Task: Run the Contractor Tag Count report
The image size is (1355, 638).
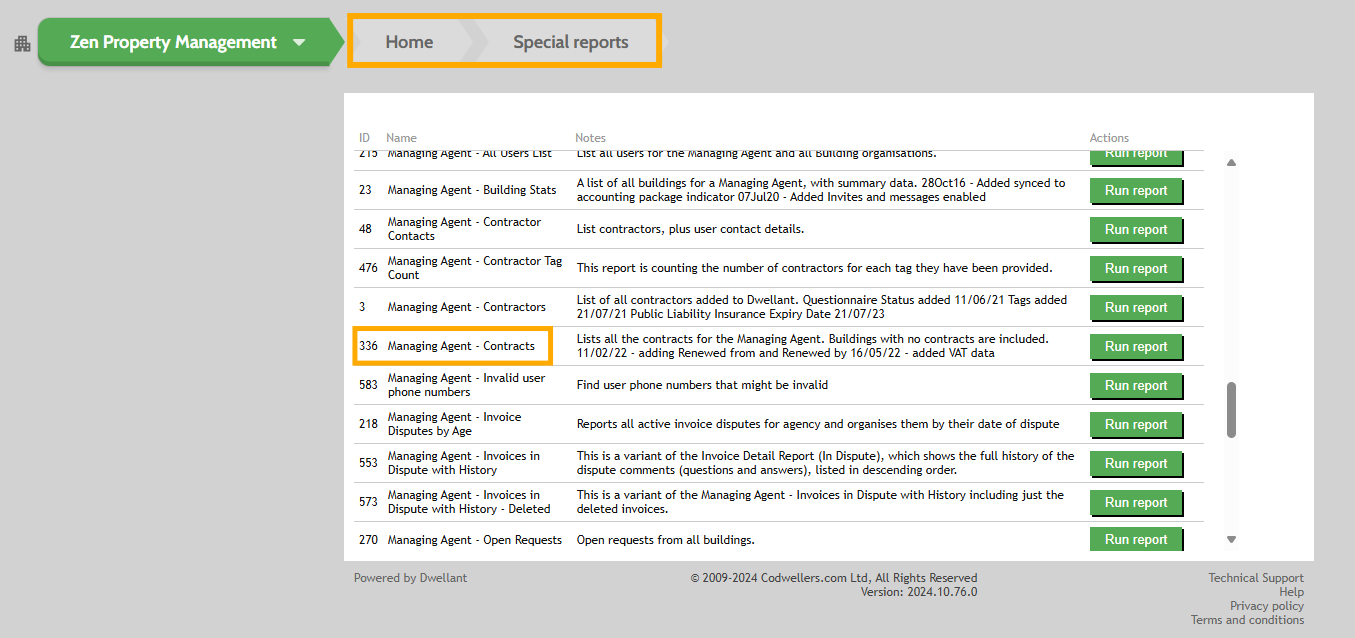Action: tap(1136, 268)
